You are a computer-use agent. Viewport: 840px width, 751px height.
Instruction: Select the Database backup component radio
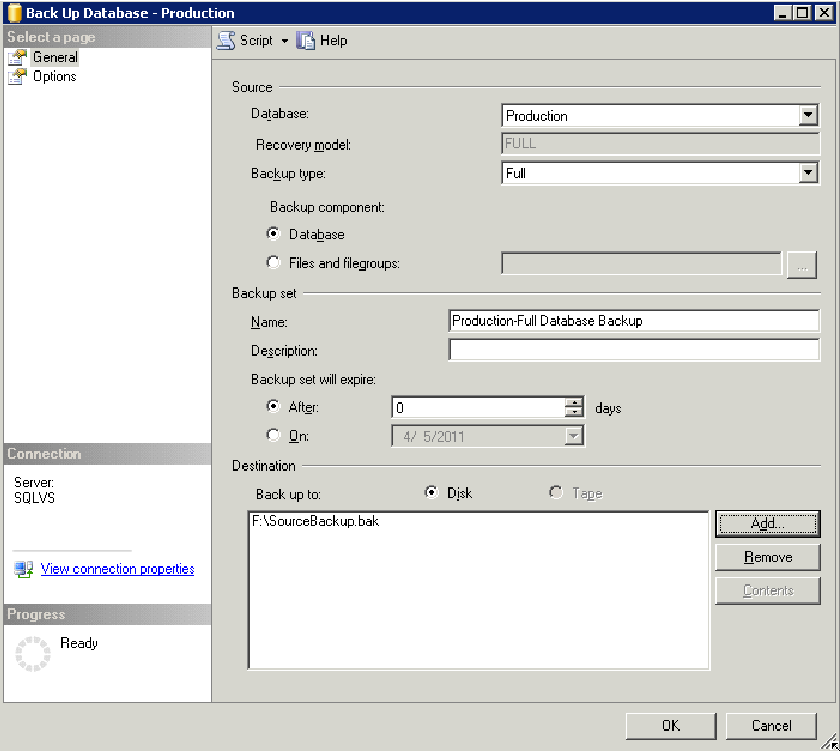[274, 234]
